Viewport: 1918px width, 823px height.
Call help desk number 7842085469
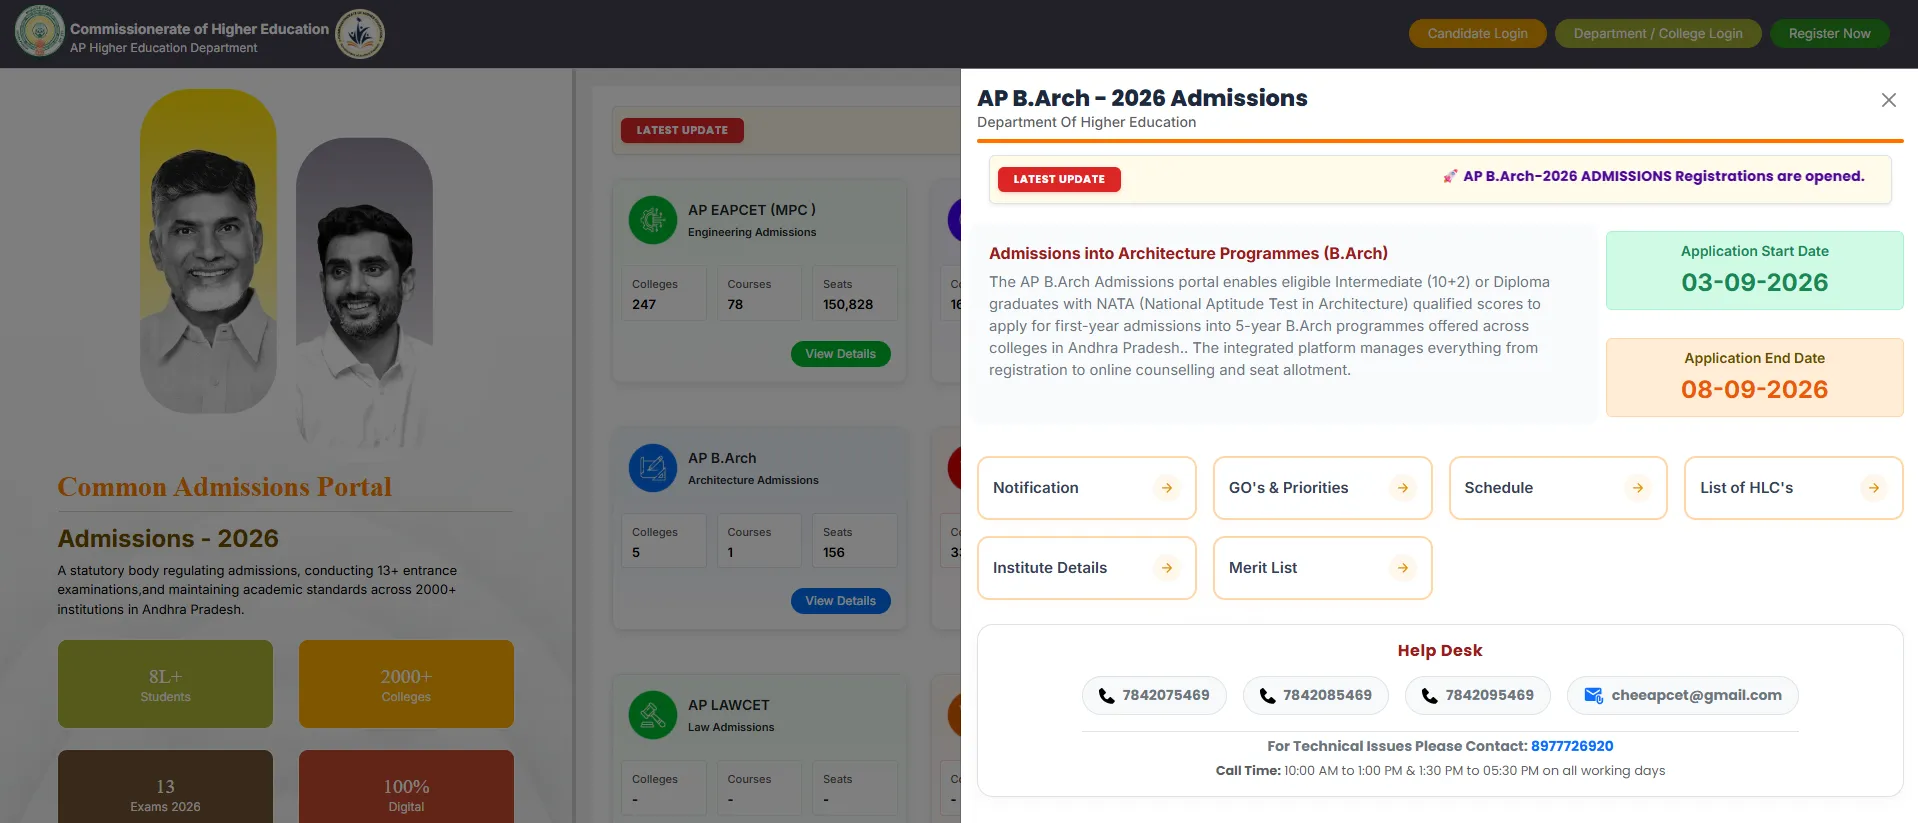tap(1315, 695)
